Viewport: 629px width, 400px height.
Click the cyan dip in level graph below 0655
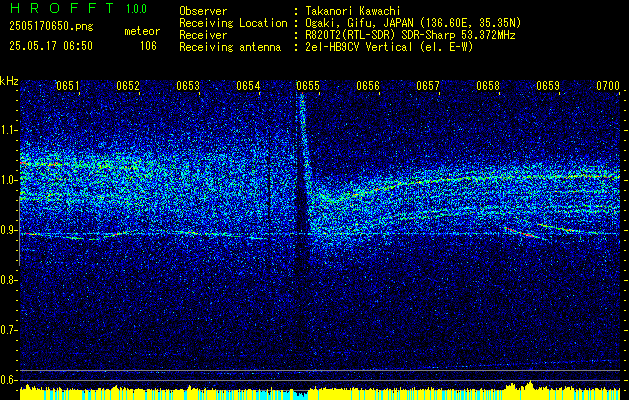(x=300, y=394)
